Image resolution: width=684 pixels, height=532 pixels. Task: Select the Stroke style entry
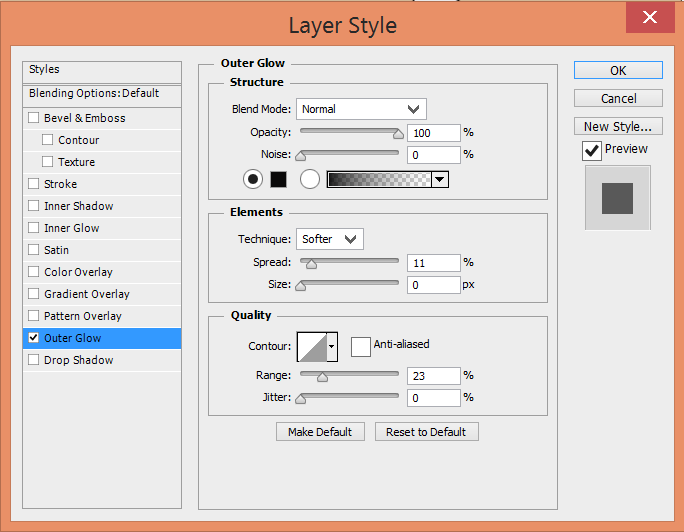(60, 184)
